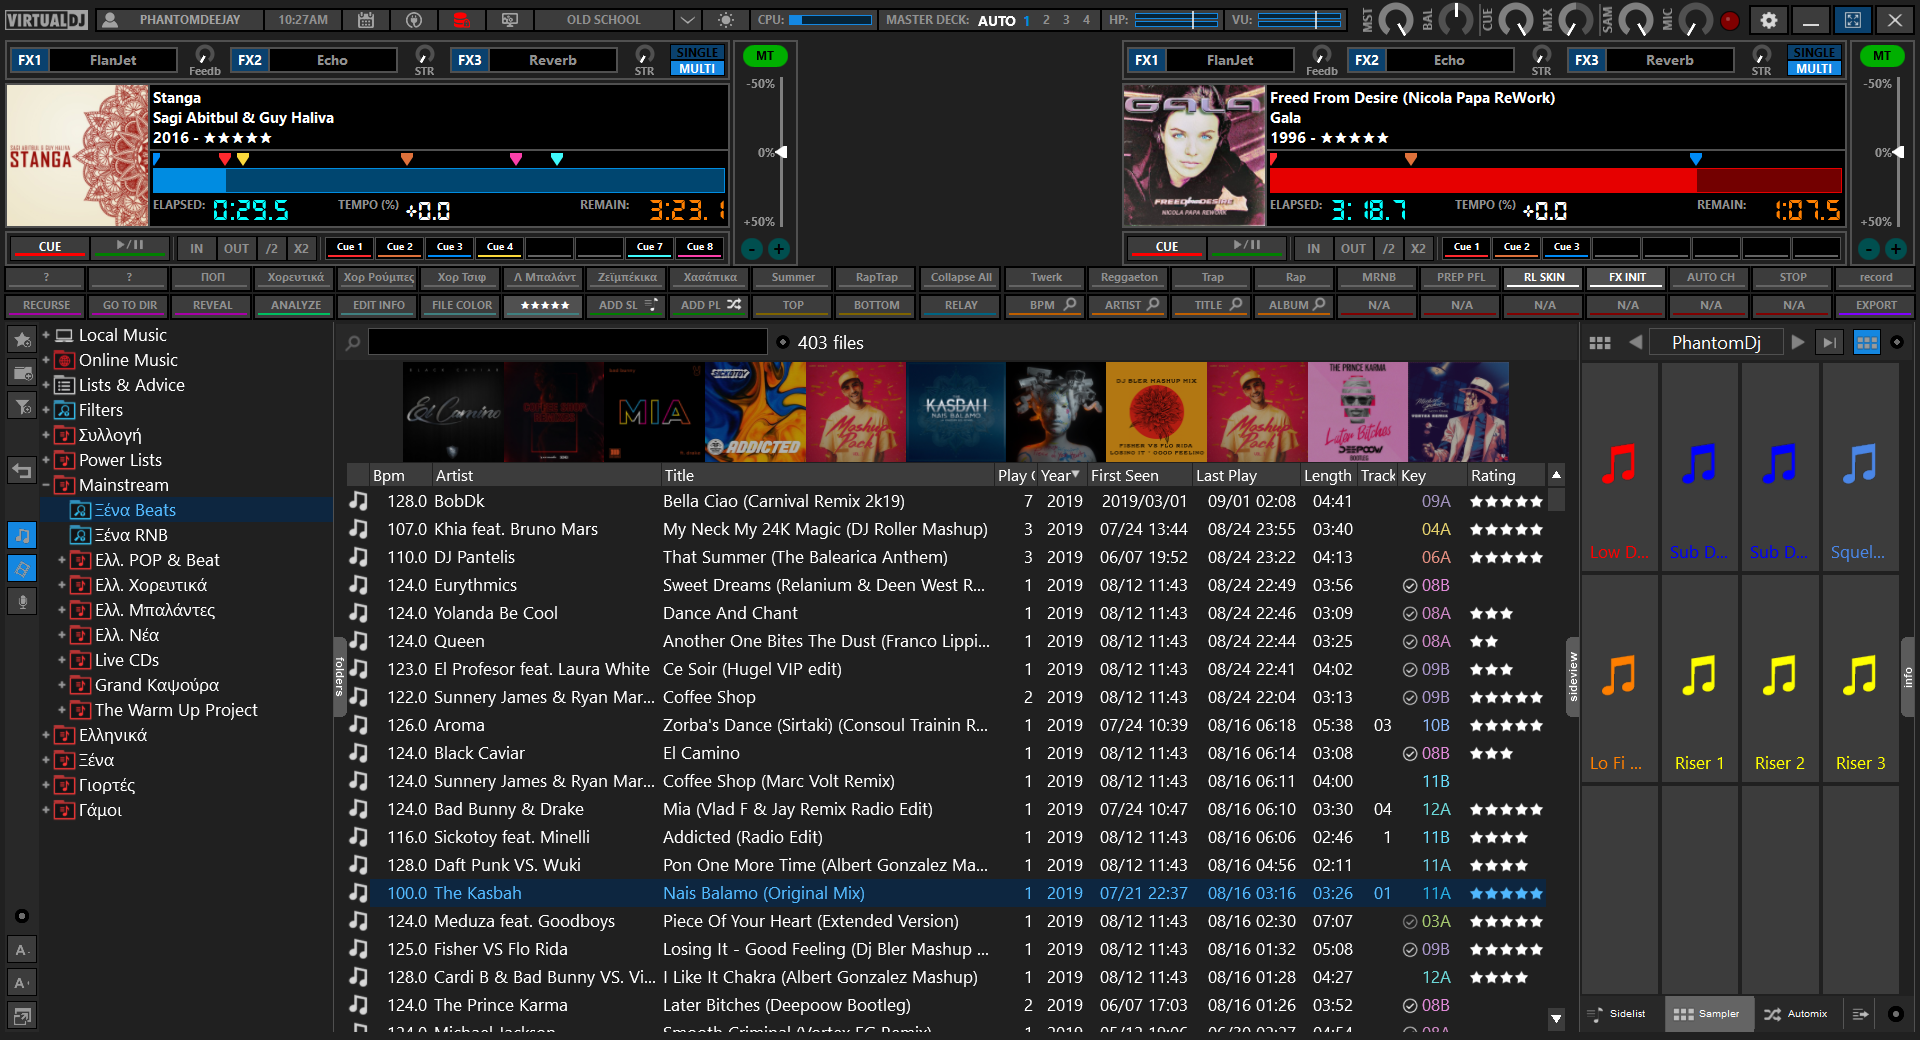Play the Riser 1 sample pad
Image resolution: width=1920 pixels, height=1040 pixels.
(1700, 680)
